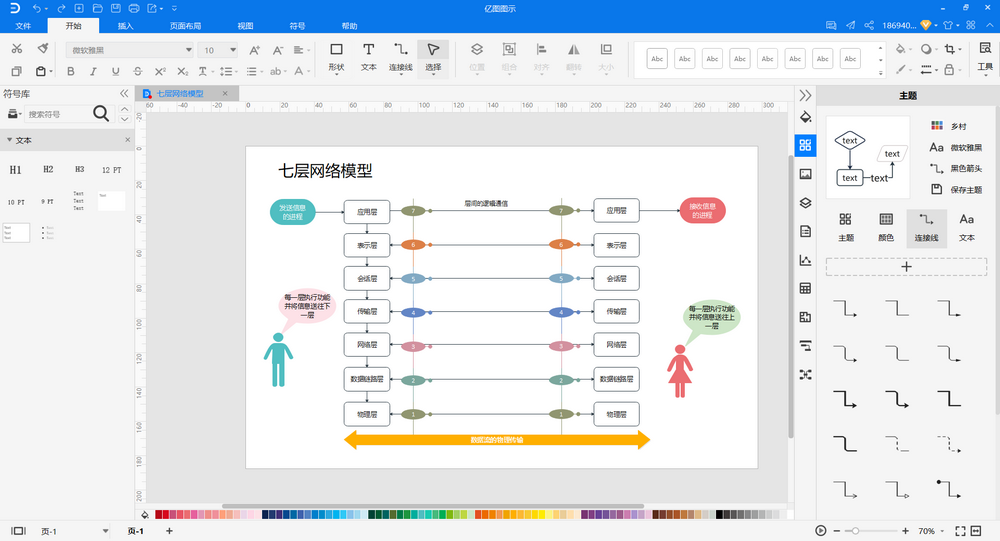Open the layers panel in right sidebar
The height and width of the screenshot is (541, 1000).
coord(805,203)
